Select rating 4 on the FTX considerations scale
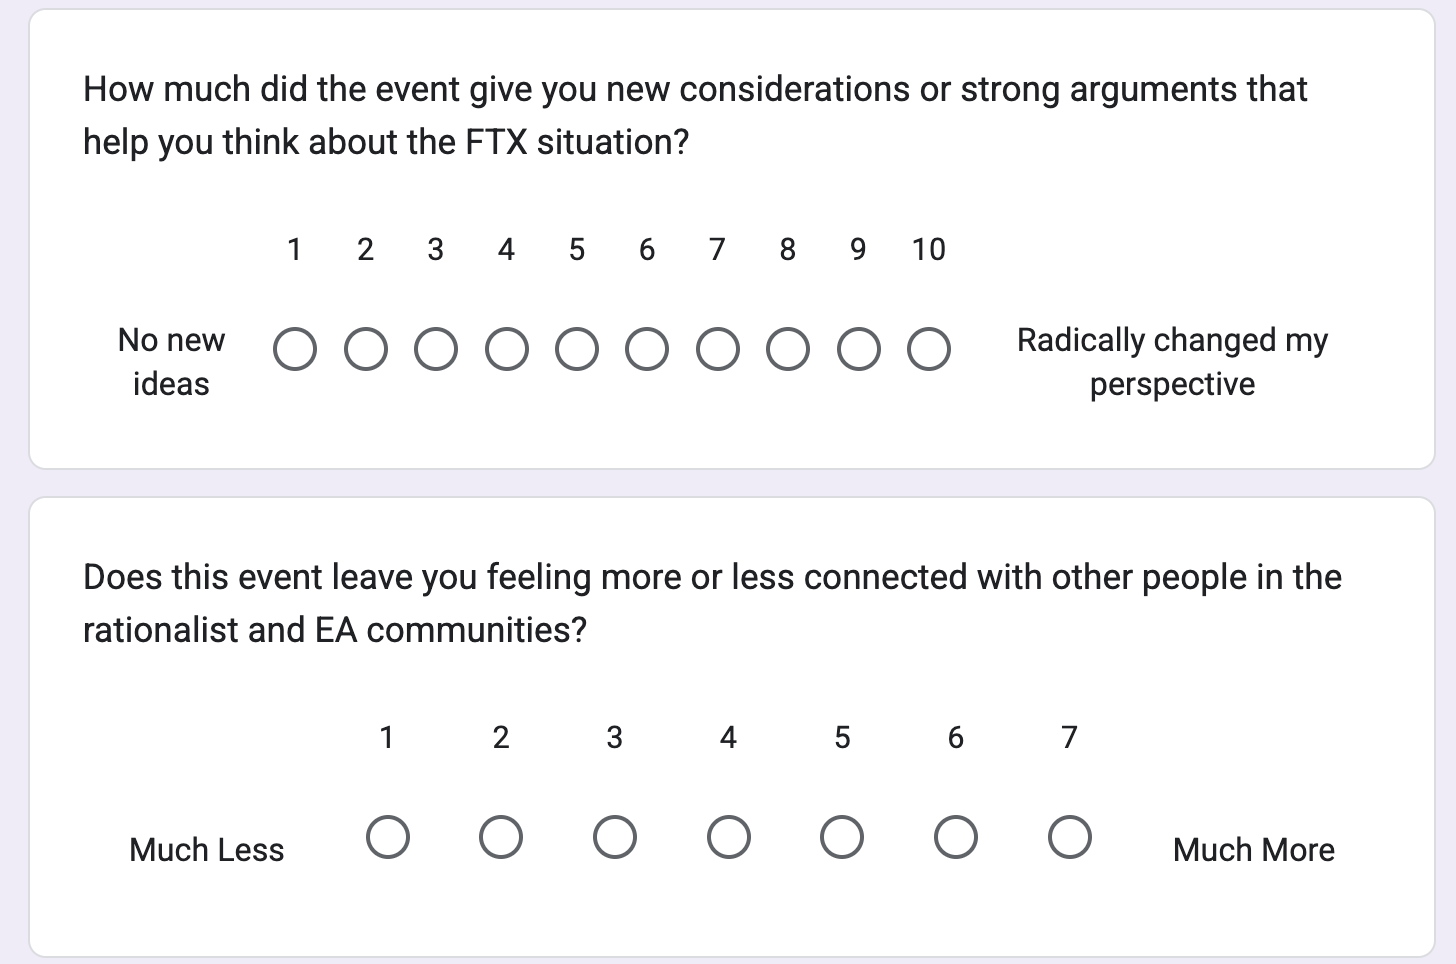This screenshot has height=964, width=1456. pyautogui.click(x=506, y=348)
